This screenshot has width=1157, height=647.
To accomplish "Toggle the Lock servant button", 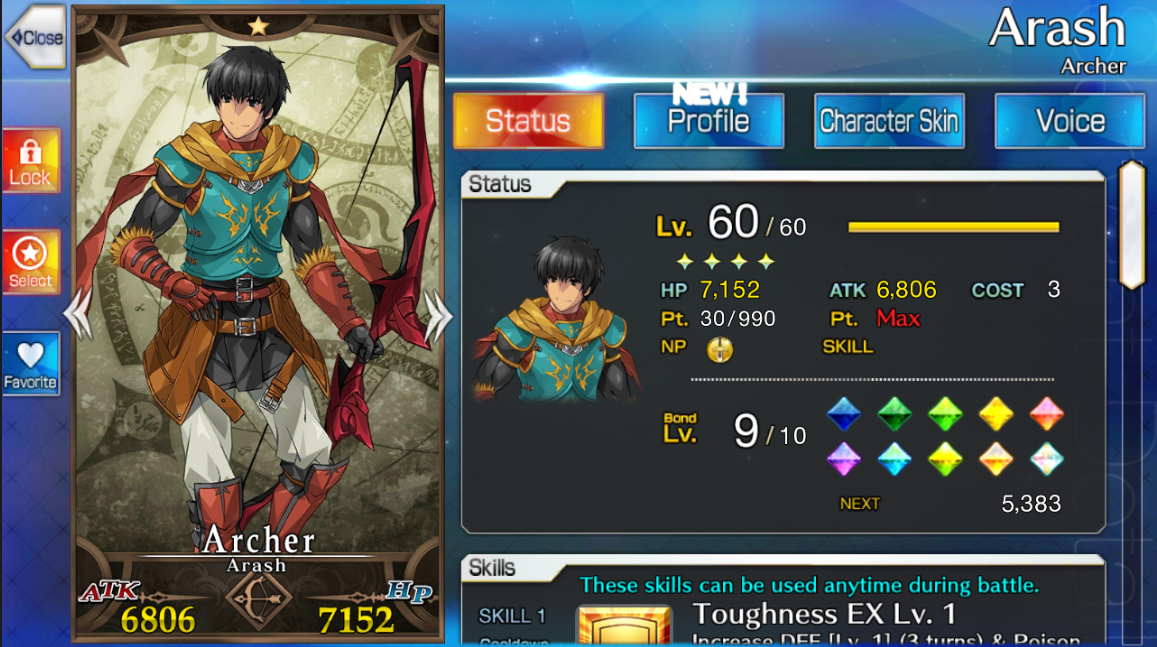I will pyautogui.click(x=30, y=161).
